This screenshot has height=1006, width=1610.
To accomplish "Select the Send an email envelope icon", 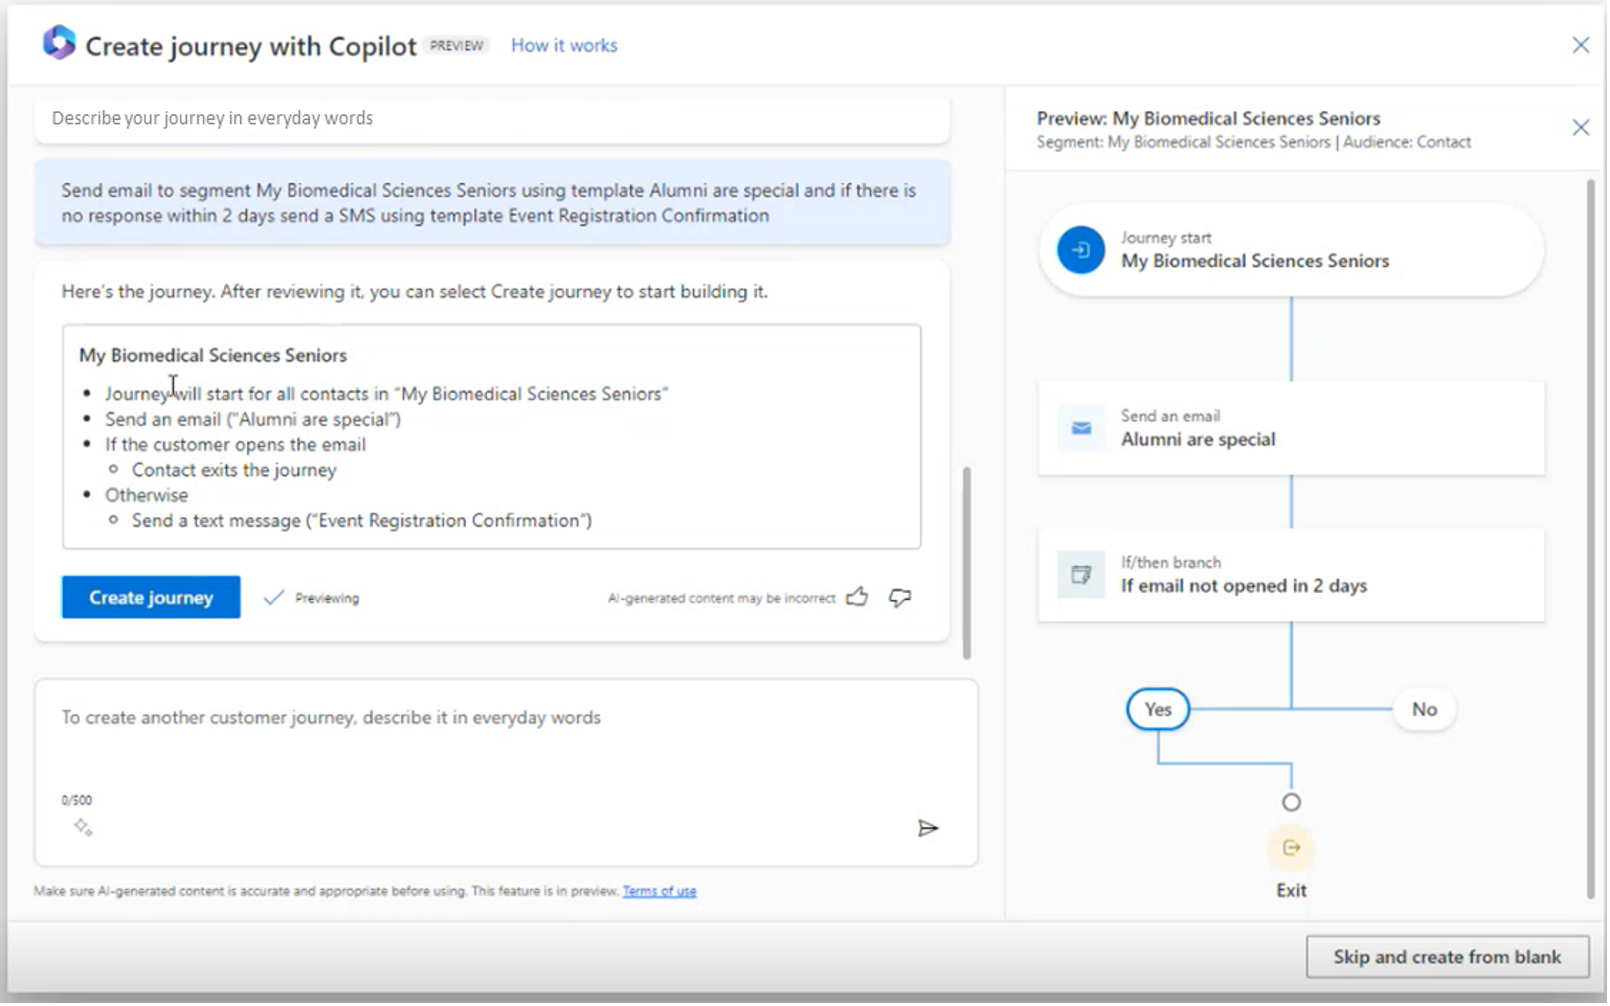I will 1081,428.
